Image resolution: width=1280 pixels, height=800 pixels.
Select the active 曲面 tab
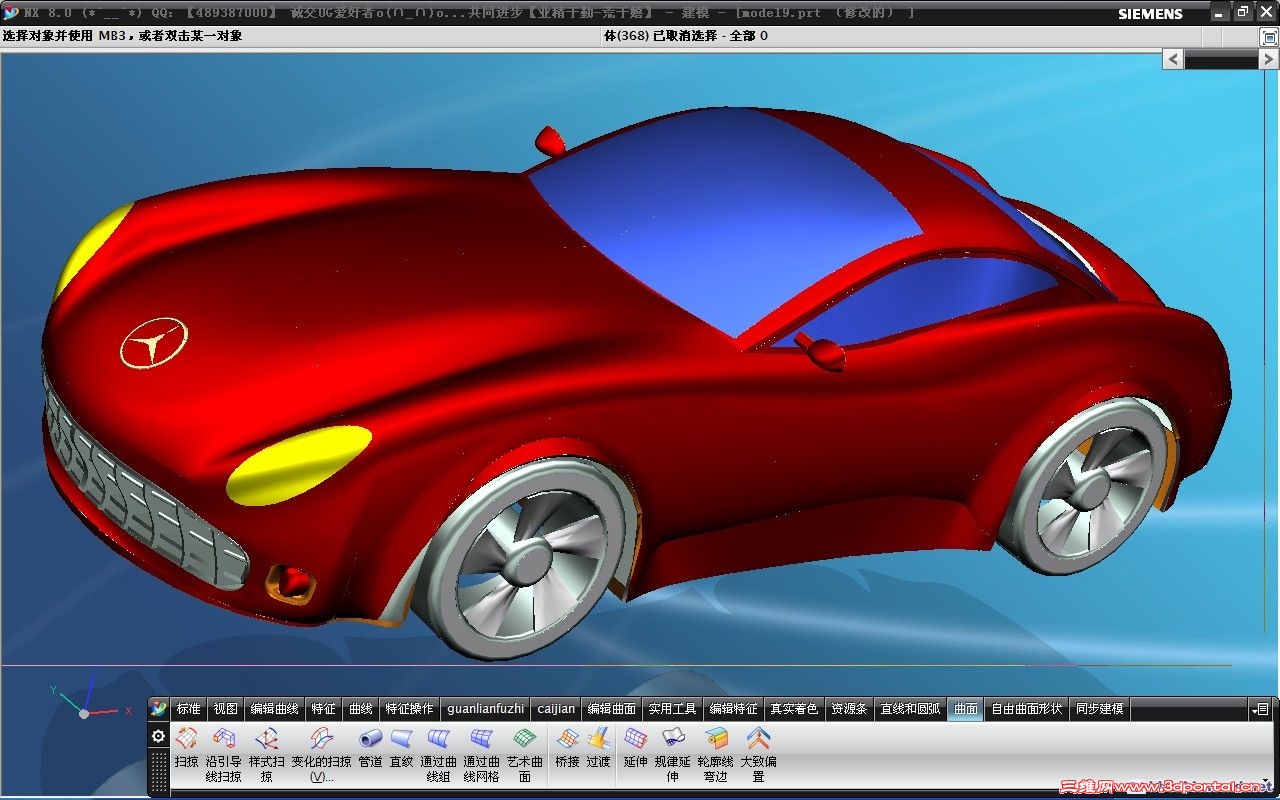click(966, 709)
